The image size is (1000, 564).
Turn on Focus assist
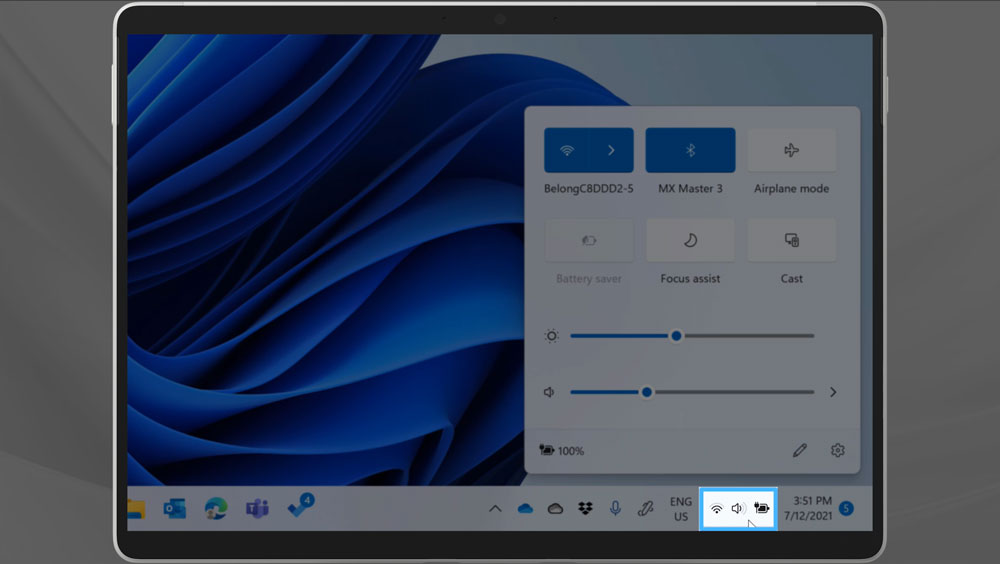click(690, 241)
